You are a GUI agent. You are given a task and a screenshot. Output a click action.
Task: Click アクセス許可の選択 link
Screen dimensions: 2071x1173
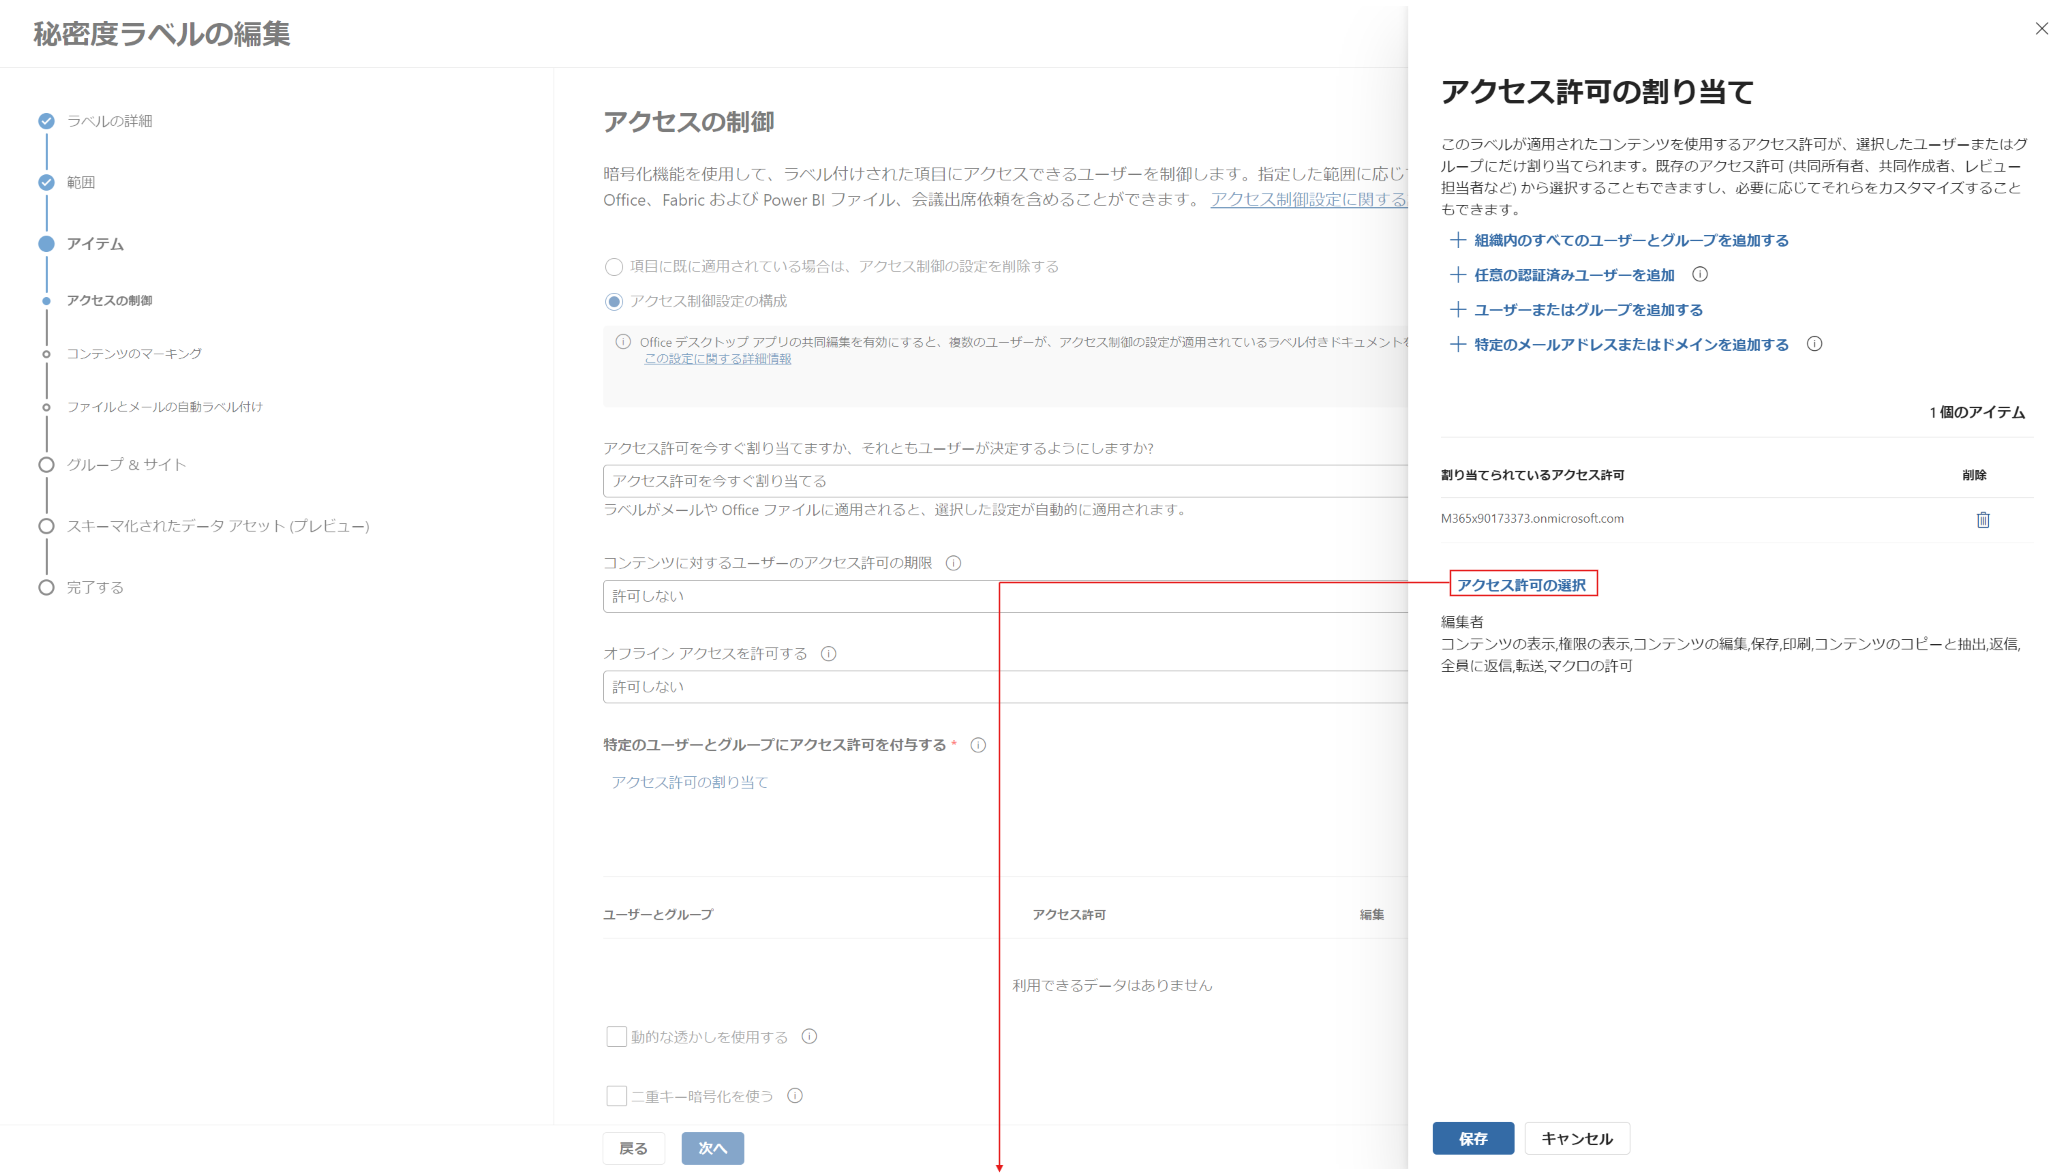click(1521, 585)
